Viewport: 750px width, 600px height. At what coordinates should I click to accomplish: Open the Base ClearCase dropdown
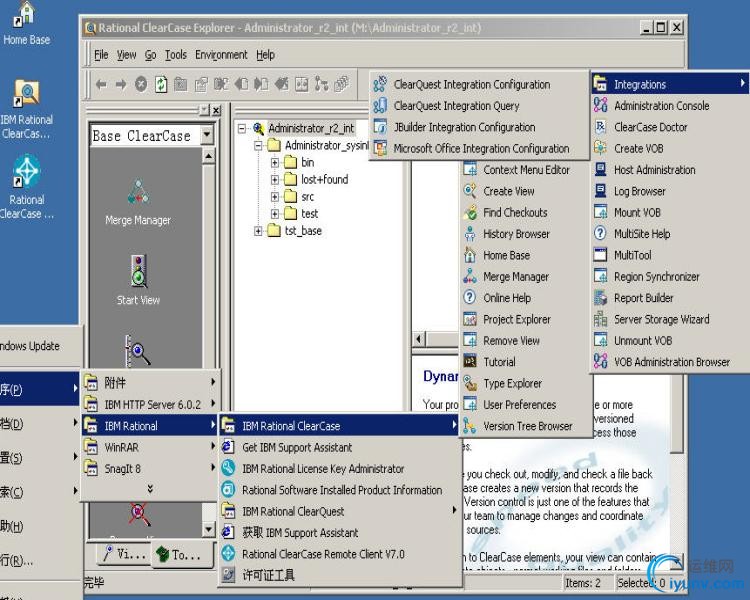[x=207, y=135]
